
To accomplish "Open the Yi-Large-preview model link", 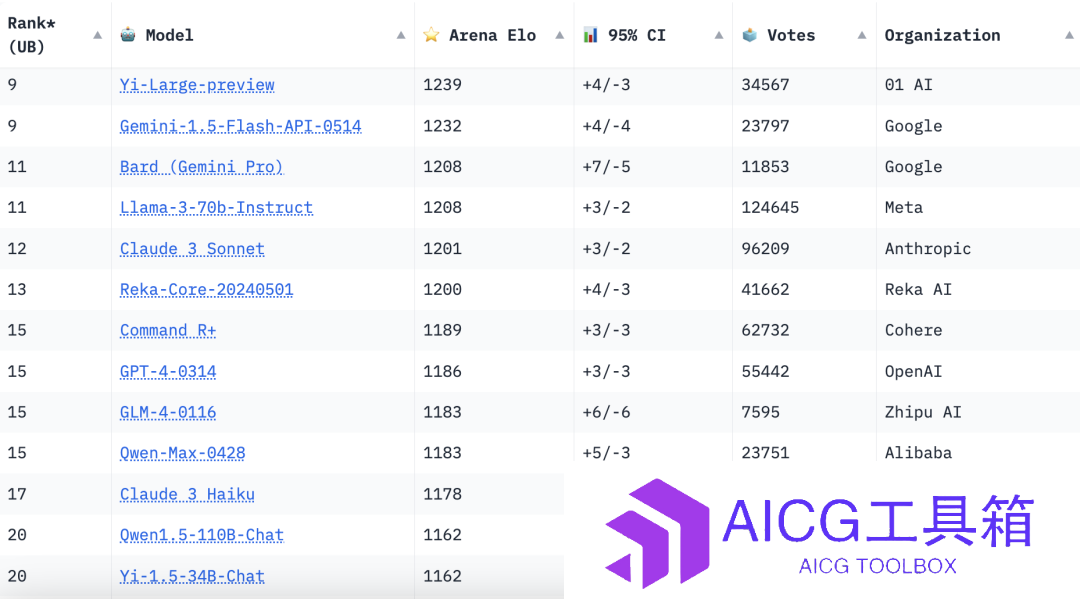I will click(197, 85).
